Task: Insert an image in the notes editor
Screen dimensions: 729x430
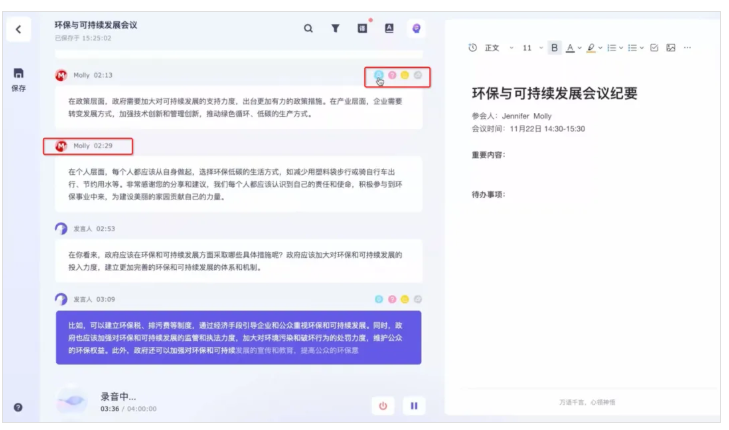Action: coord(670,47)
